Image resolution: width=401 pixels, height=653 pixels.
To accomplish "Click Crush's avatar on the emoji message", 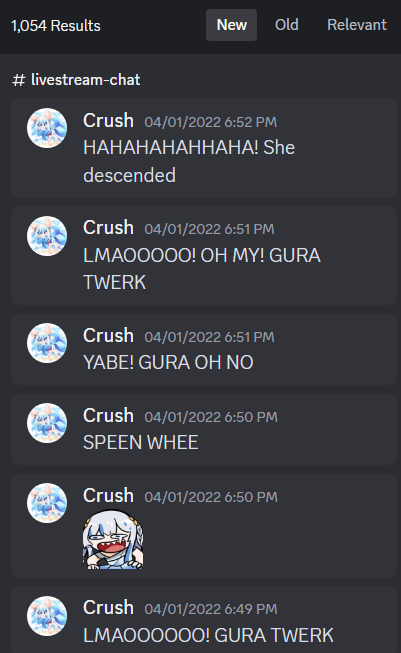I will point(47,503).
